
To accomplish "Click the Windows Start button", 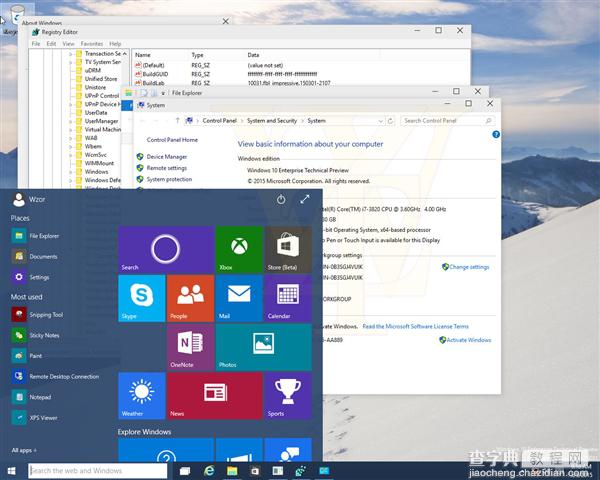I will (11, 471).
